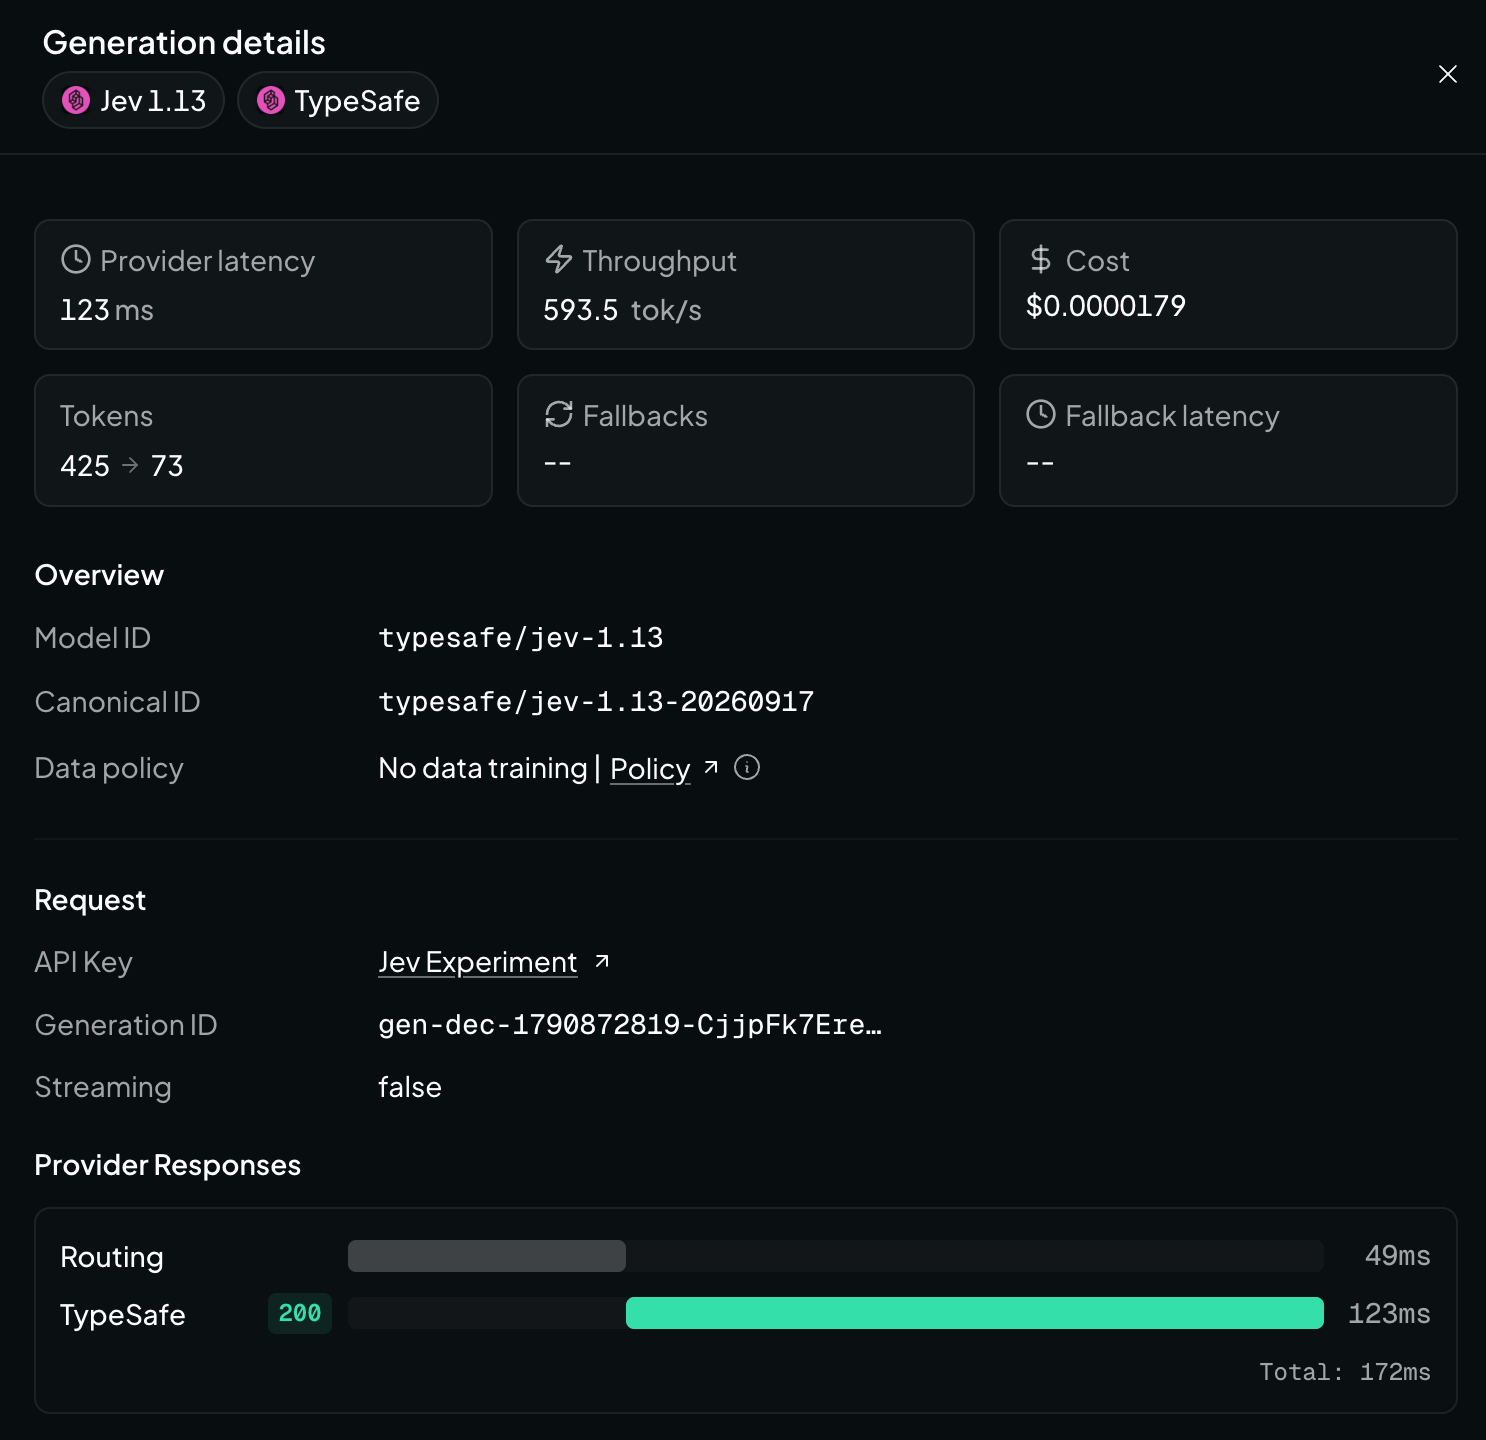This screenshot has height=1440, width=1486.
Task: Click the Routing time 49ms
Action: click(1398, 1256)
